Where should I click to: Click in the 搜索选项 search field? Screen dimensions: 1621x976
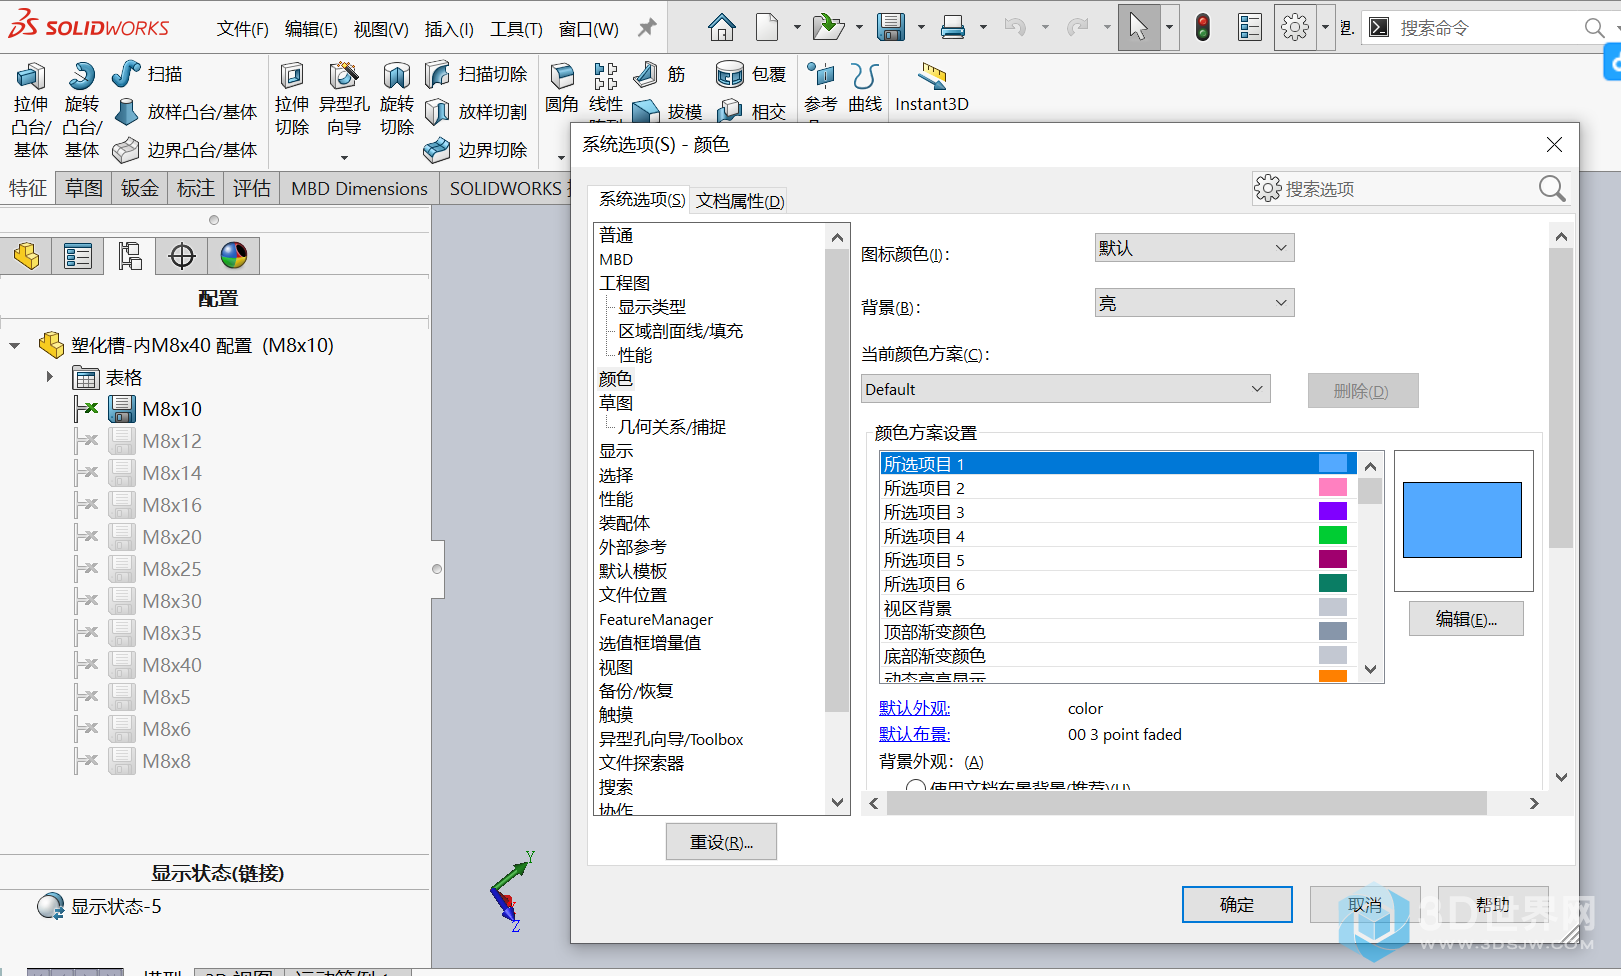click(1410, 189)
